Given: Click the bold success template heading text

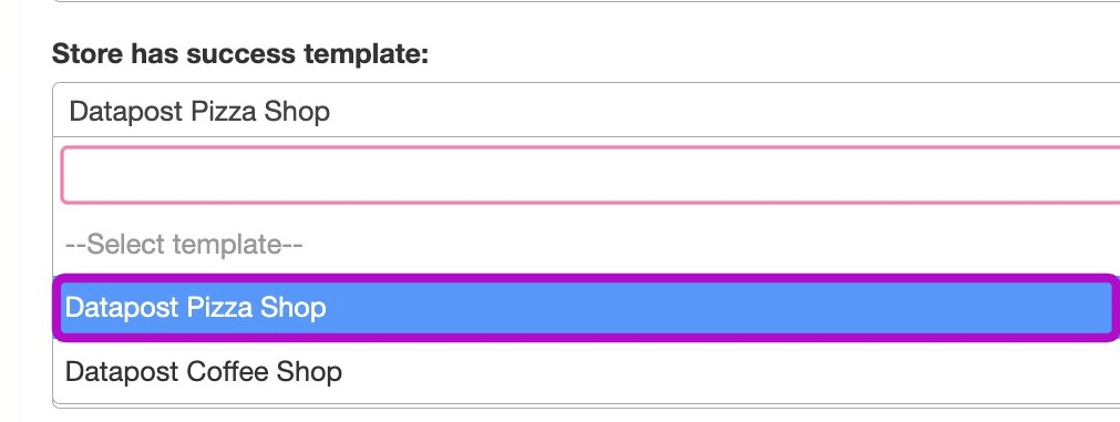Looking at the screenshot, I should (x=240, y=53).
